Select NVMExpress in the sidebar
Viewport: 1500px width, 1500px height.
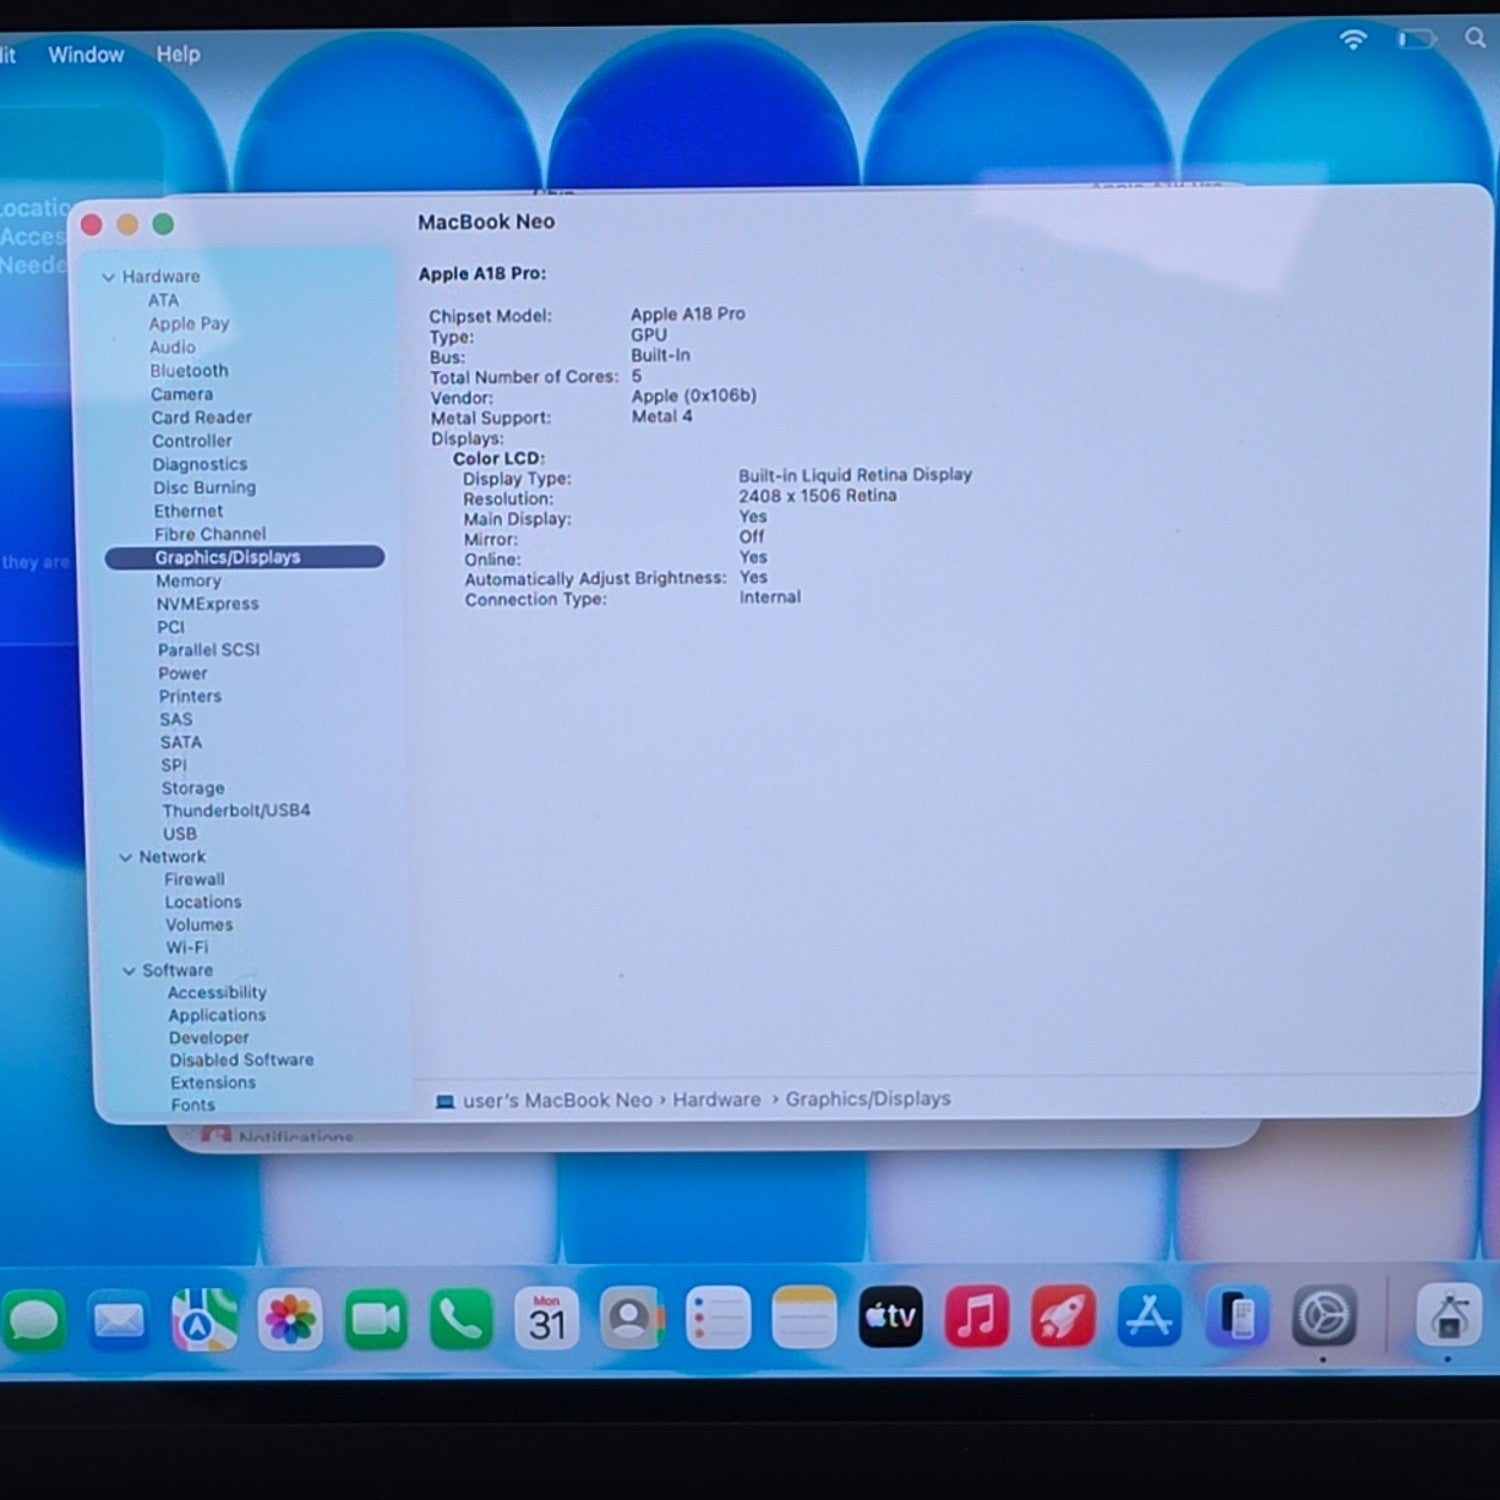point(208,604)
